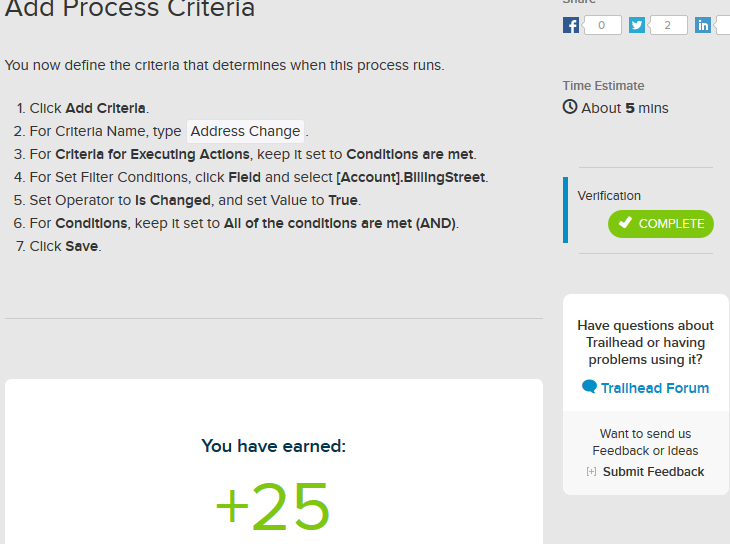730x544 pixels.
Task: Click the 'Add Criteria' text in step one
Action: tap(106, 108)
